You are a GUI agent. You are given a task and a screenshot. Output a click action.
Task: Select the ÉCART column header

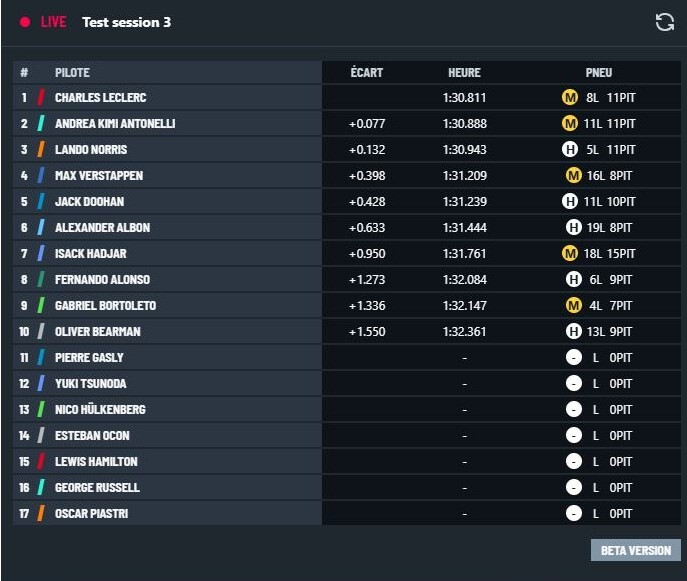pyautogui.click(x=367, y=72)
